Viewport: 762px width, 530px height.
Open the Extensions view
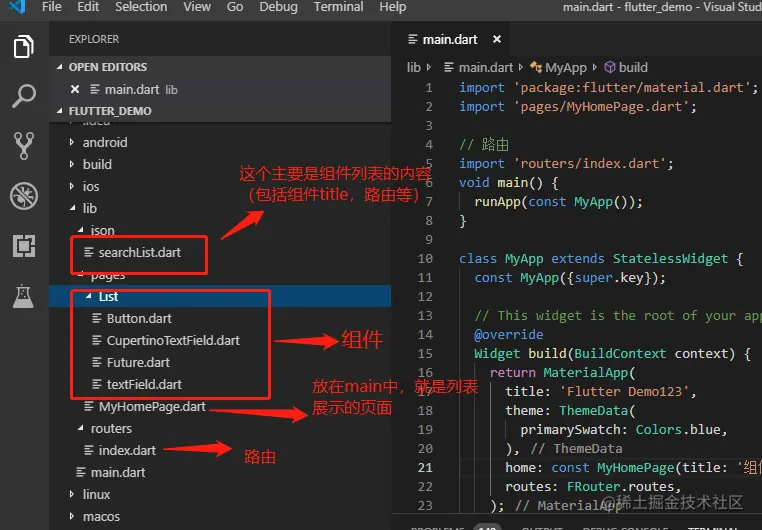(x=23, y=246)
